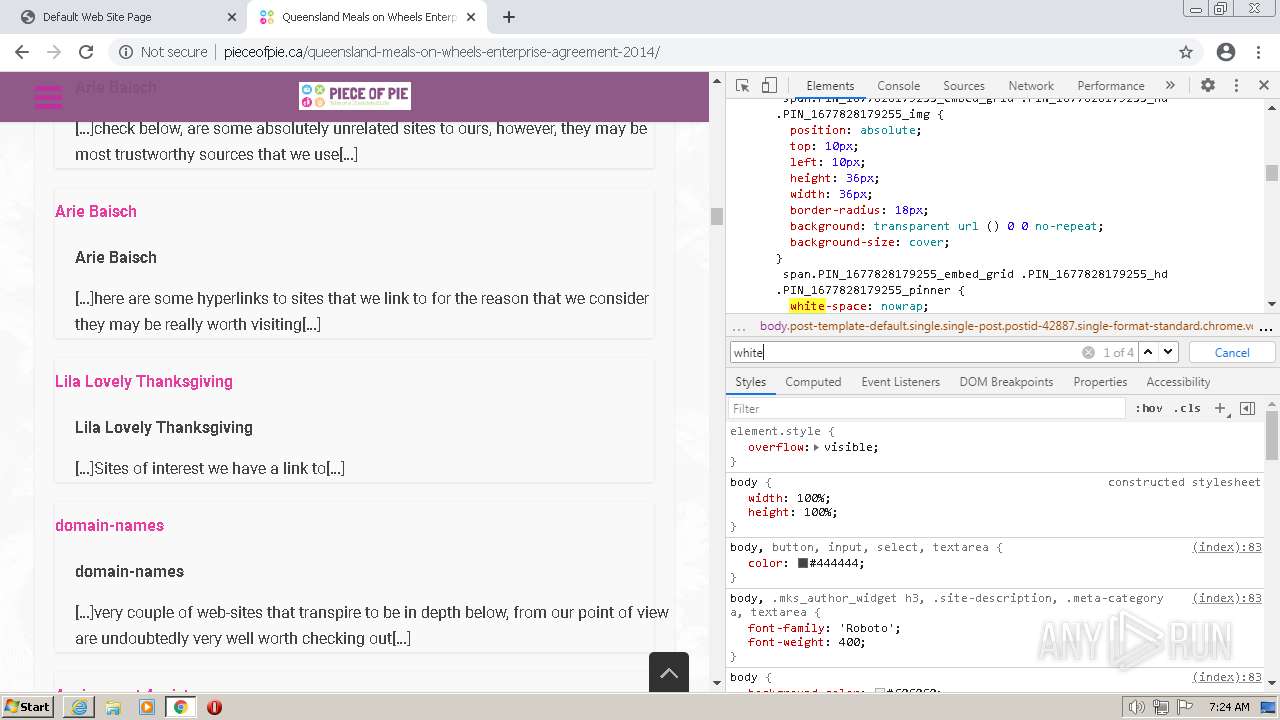Toggle the computed styles sidebar pane icon

(x=1247, y=408)
